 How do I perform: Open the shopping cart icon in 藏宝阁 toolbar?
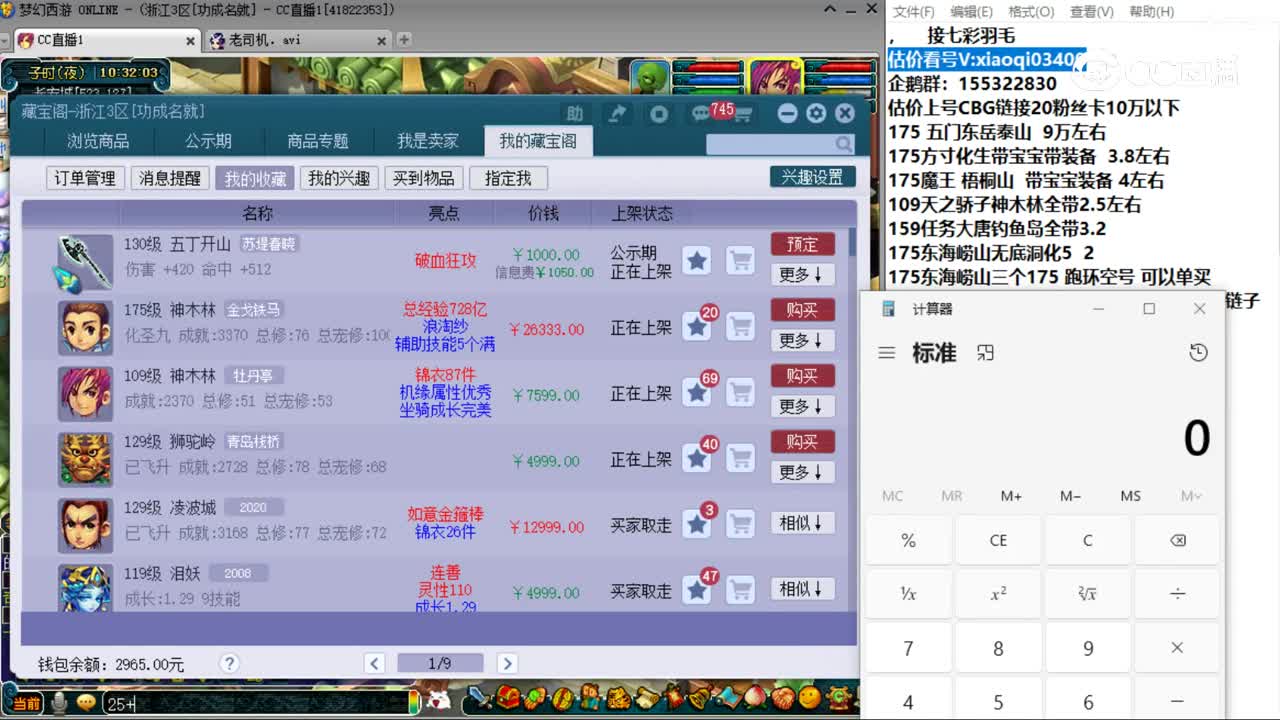pos(743,112)
